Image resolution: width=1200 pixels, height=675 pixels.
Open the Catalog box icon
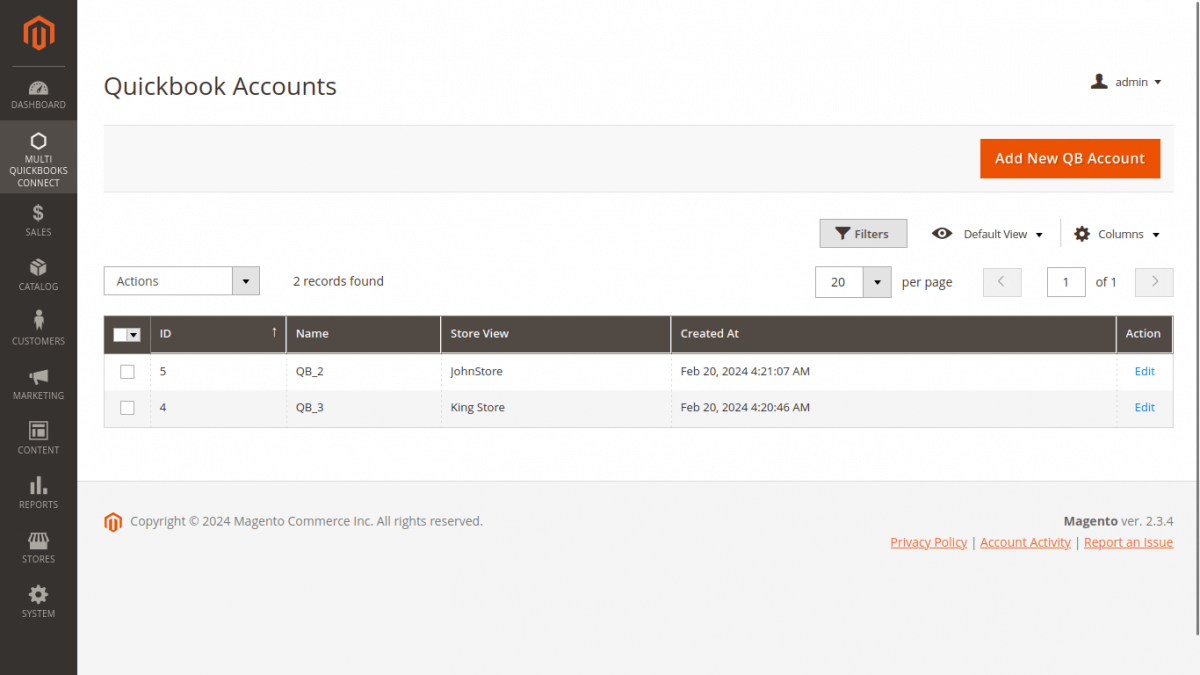[38, 267]
